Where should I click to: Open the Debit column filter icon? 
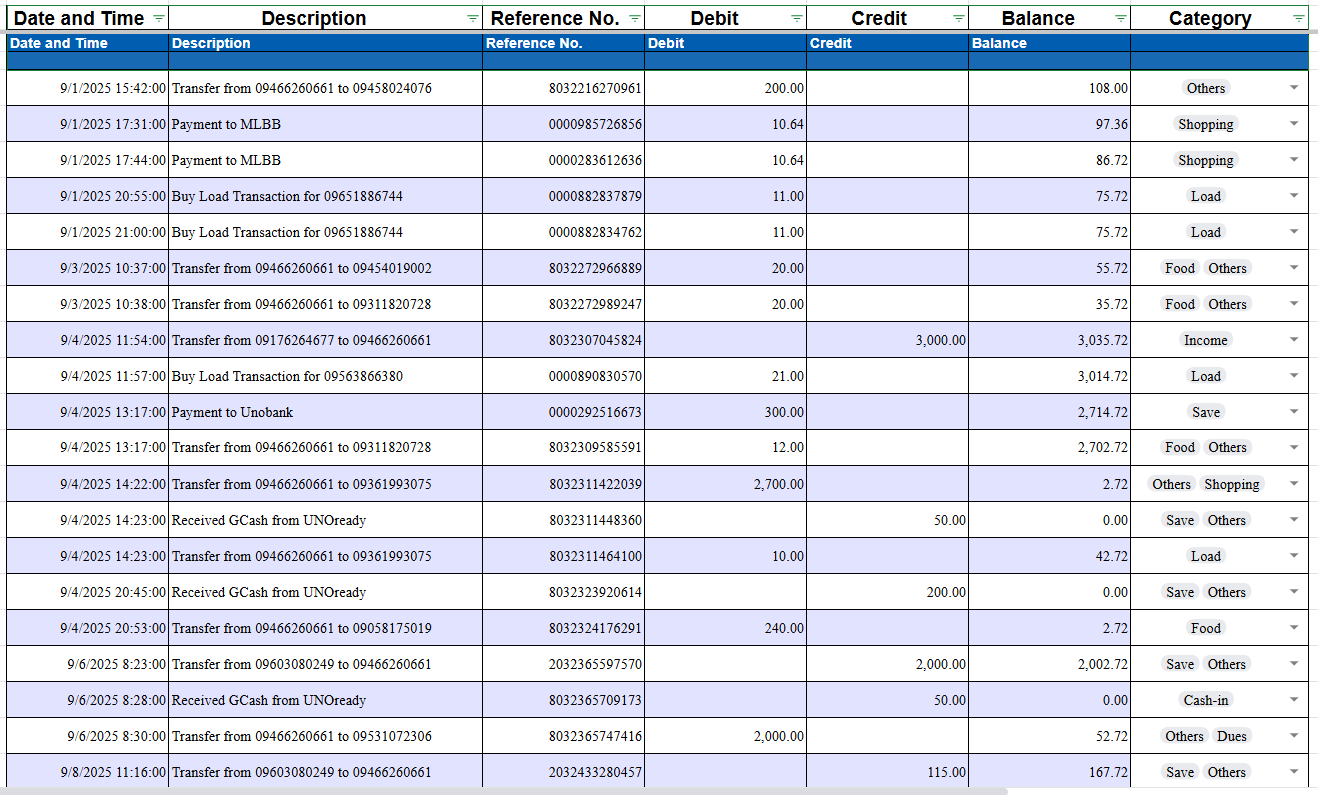tap(796, 19)
